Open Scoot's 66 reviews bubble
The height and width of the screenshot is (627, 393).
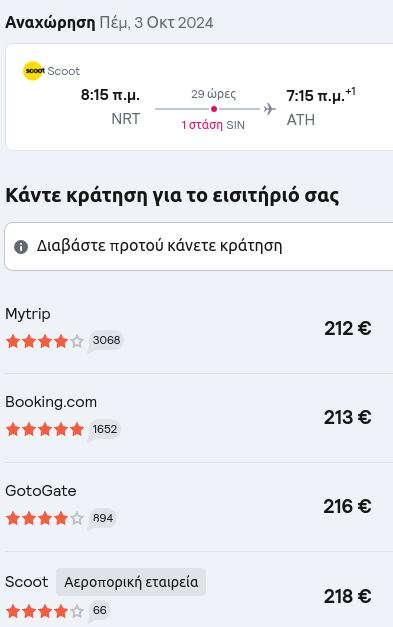pyautogui.click(x=99, y=611)
